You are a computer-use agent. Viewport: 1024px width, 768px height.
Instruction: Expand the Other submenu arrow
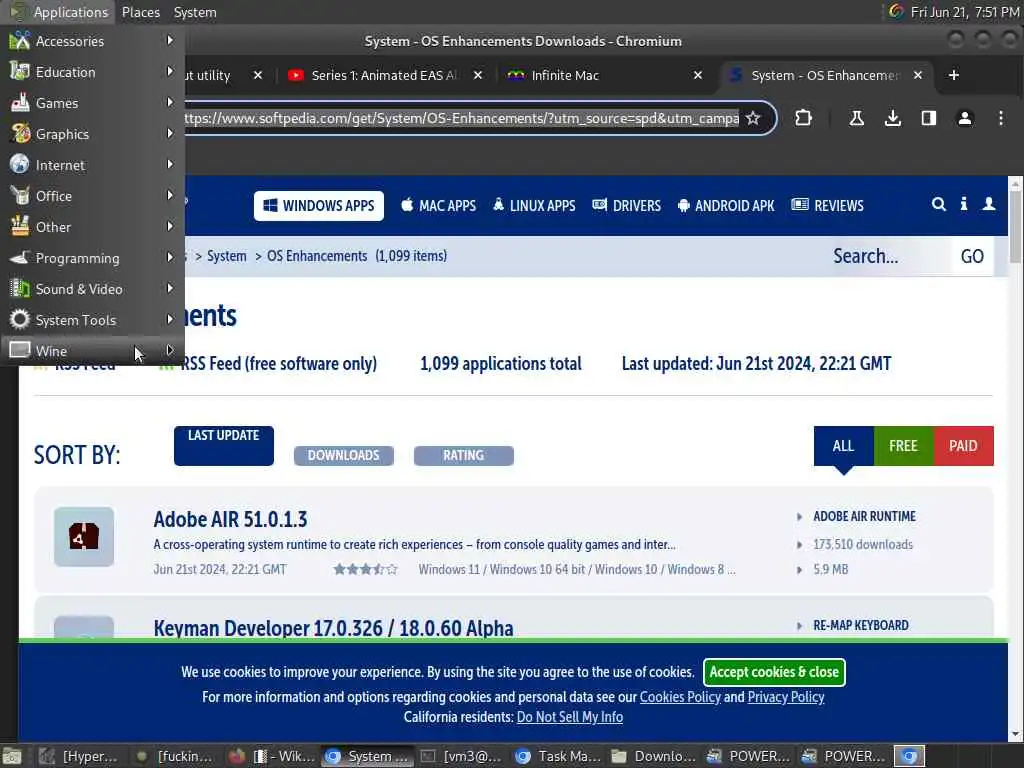170,227
